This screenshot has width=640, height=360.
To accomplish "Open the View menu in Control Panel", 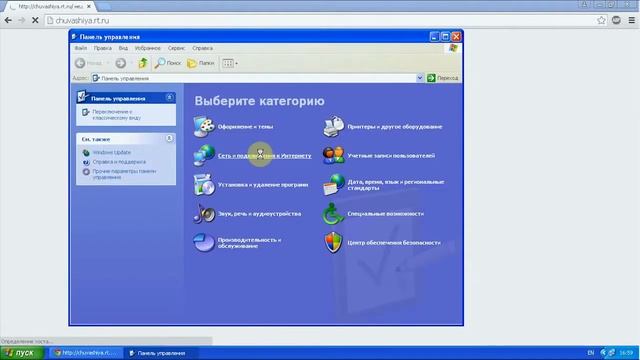I will 123,48.
